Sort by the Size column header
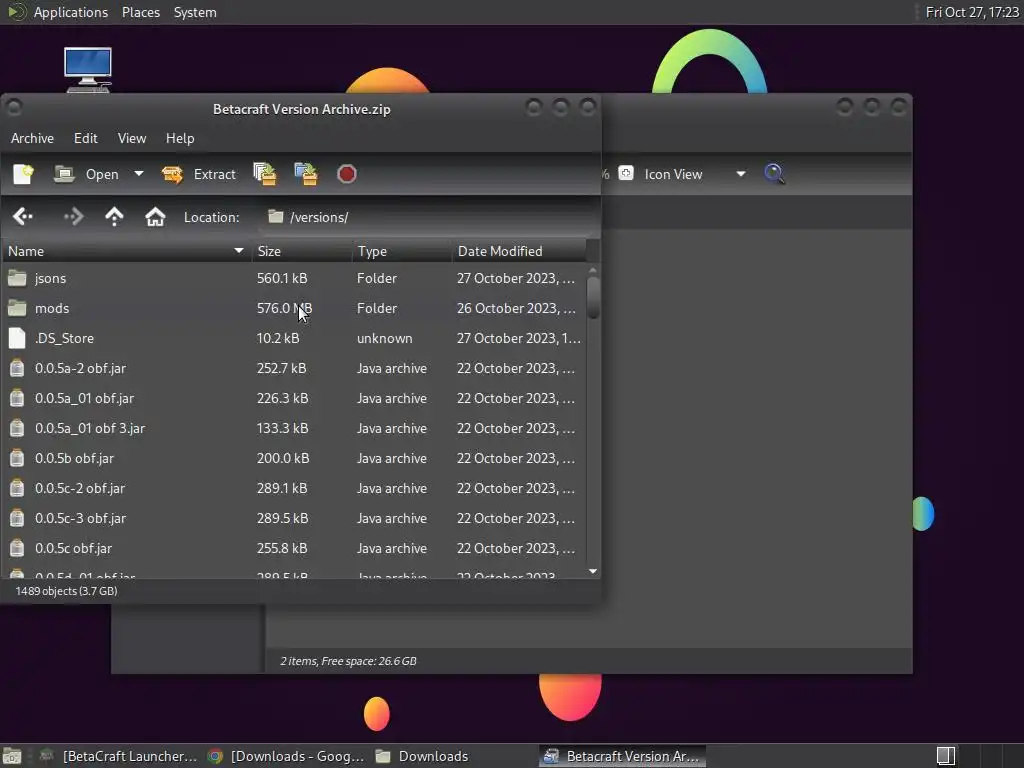The height and width of the screenshot is (768, 1024). pos(302,251)
